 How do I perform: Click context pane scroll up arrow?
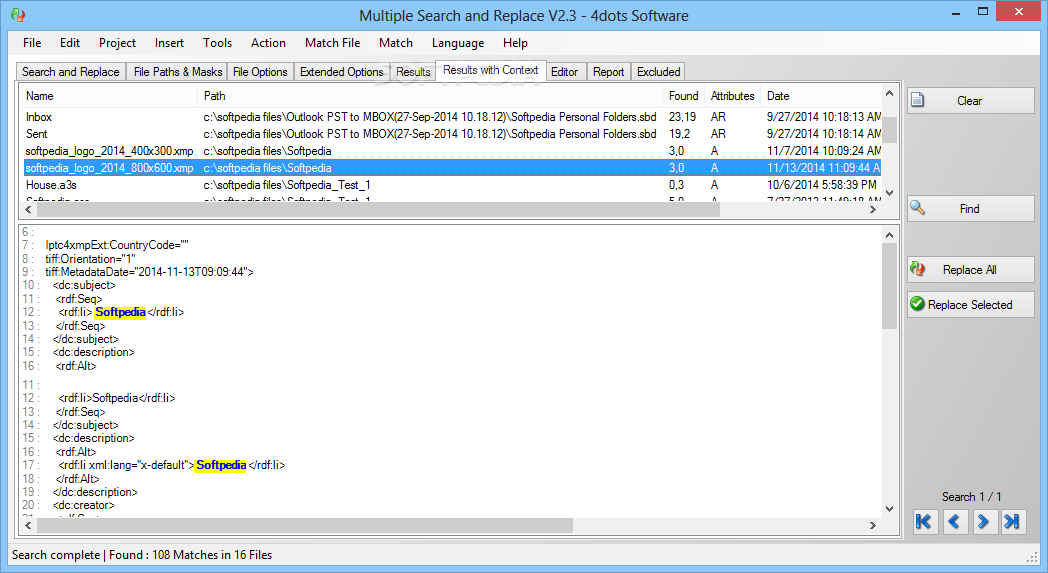tap(890, 235)
